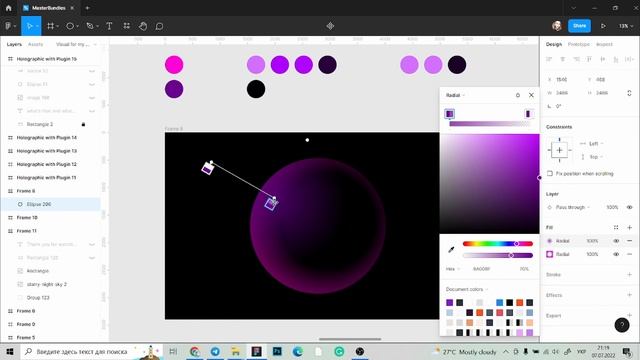Remove the second Radial fill

[x=629, y=254]
